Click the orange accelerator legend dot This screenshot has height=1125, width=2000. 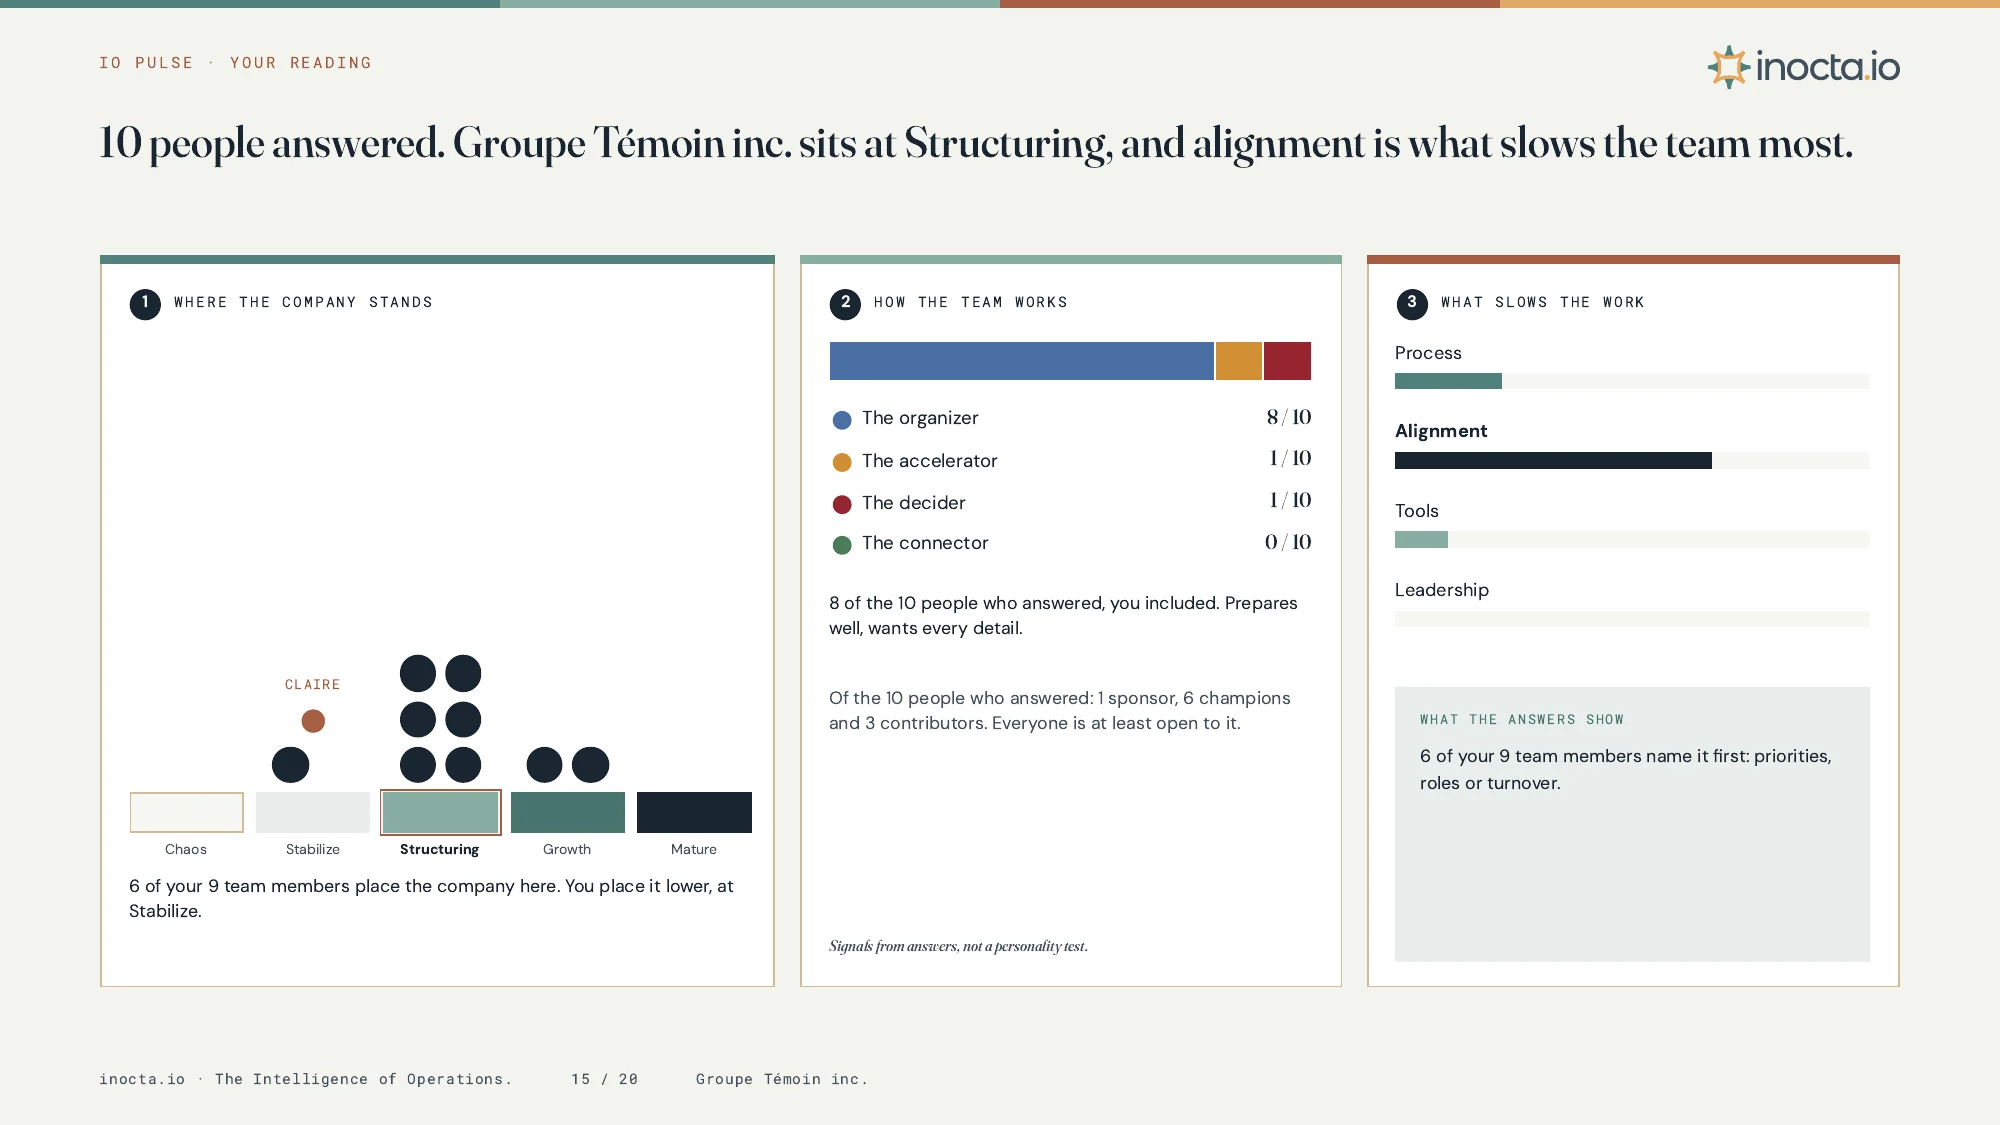(842, 462)
